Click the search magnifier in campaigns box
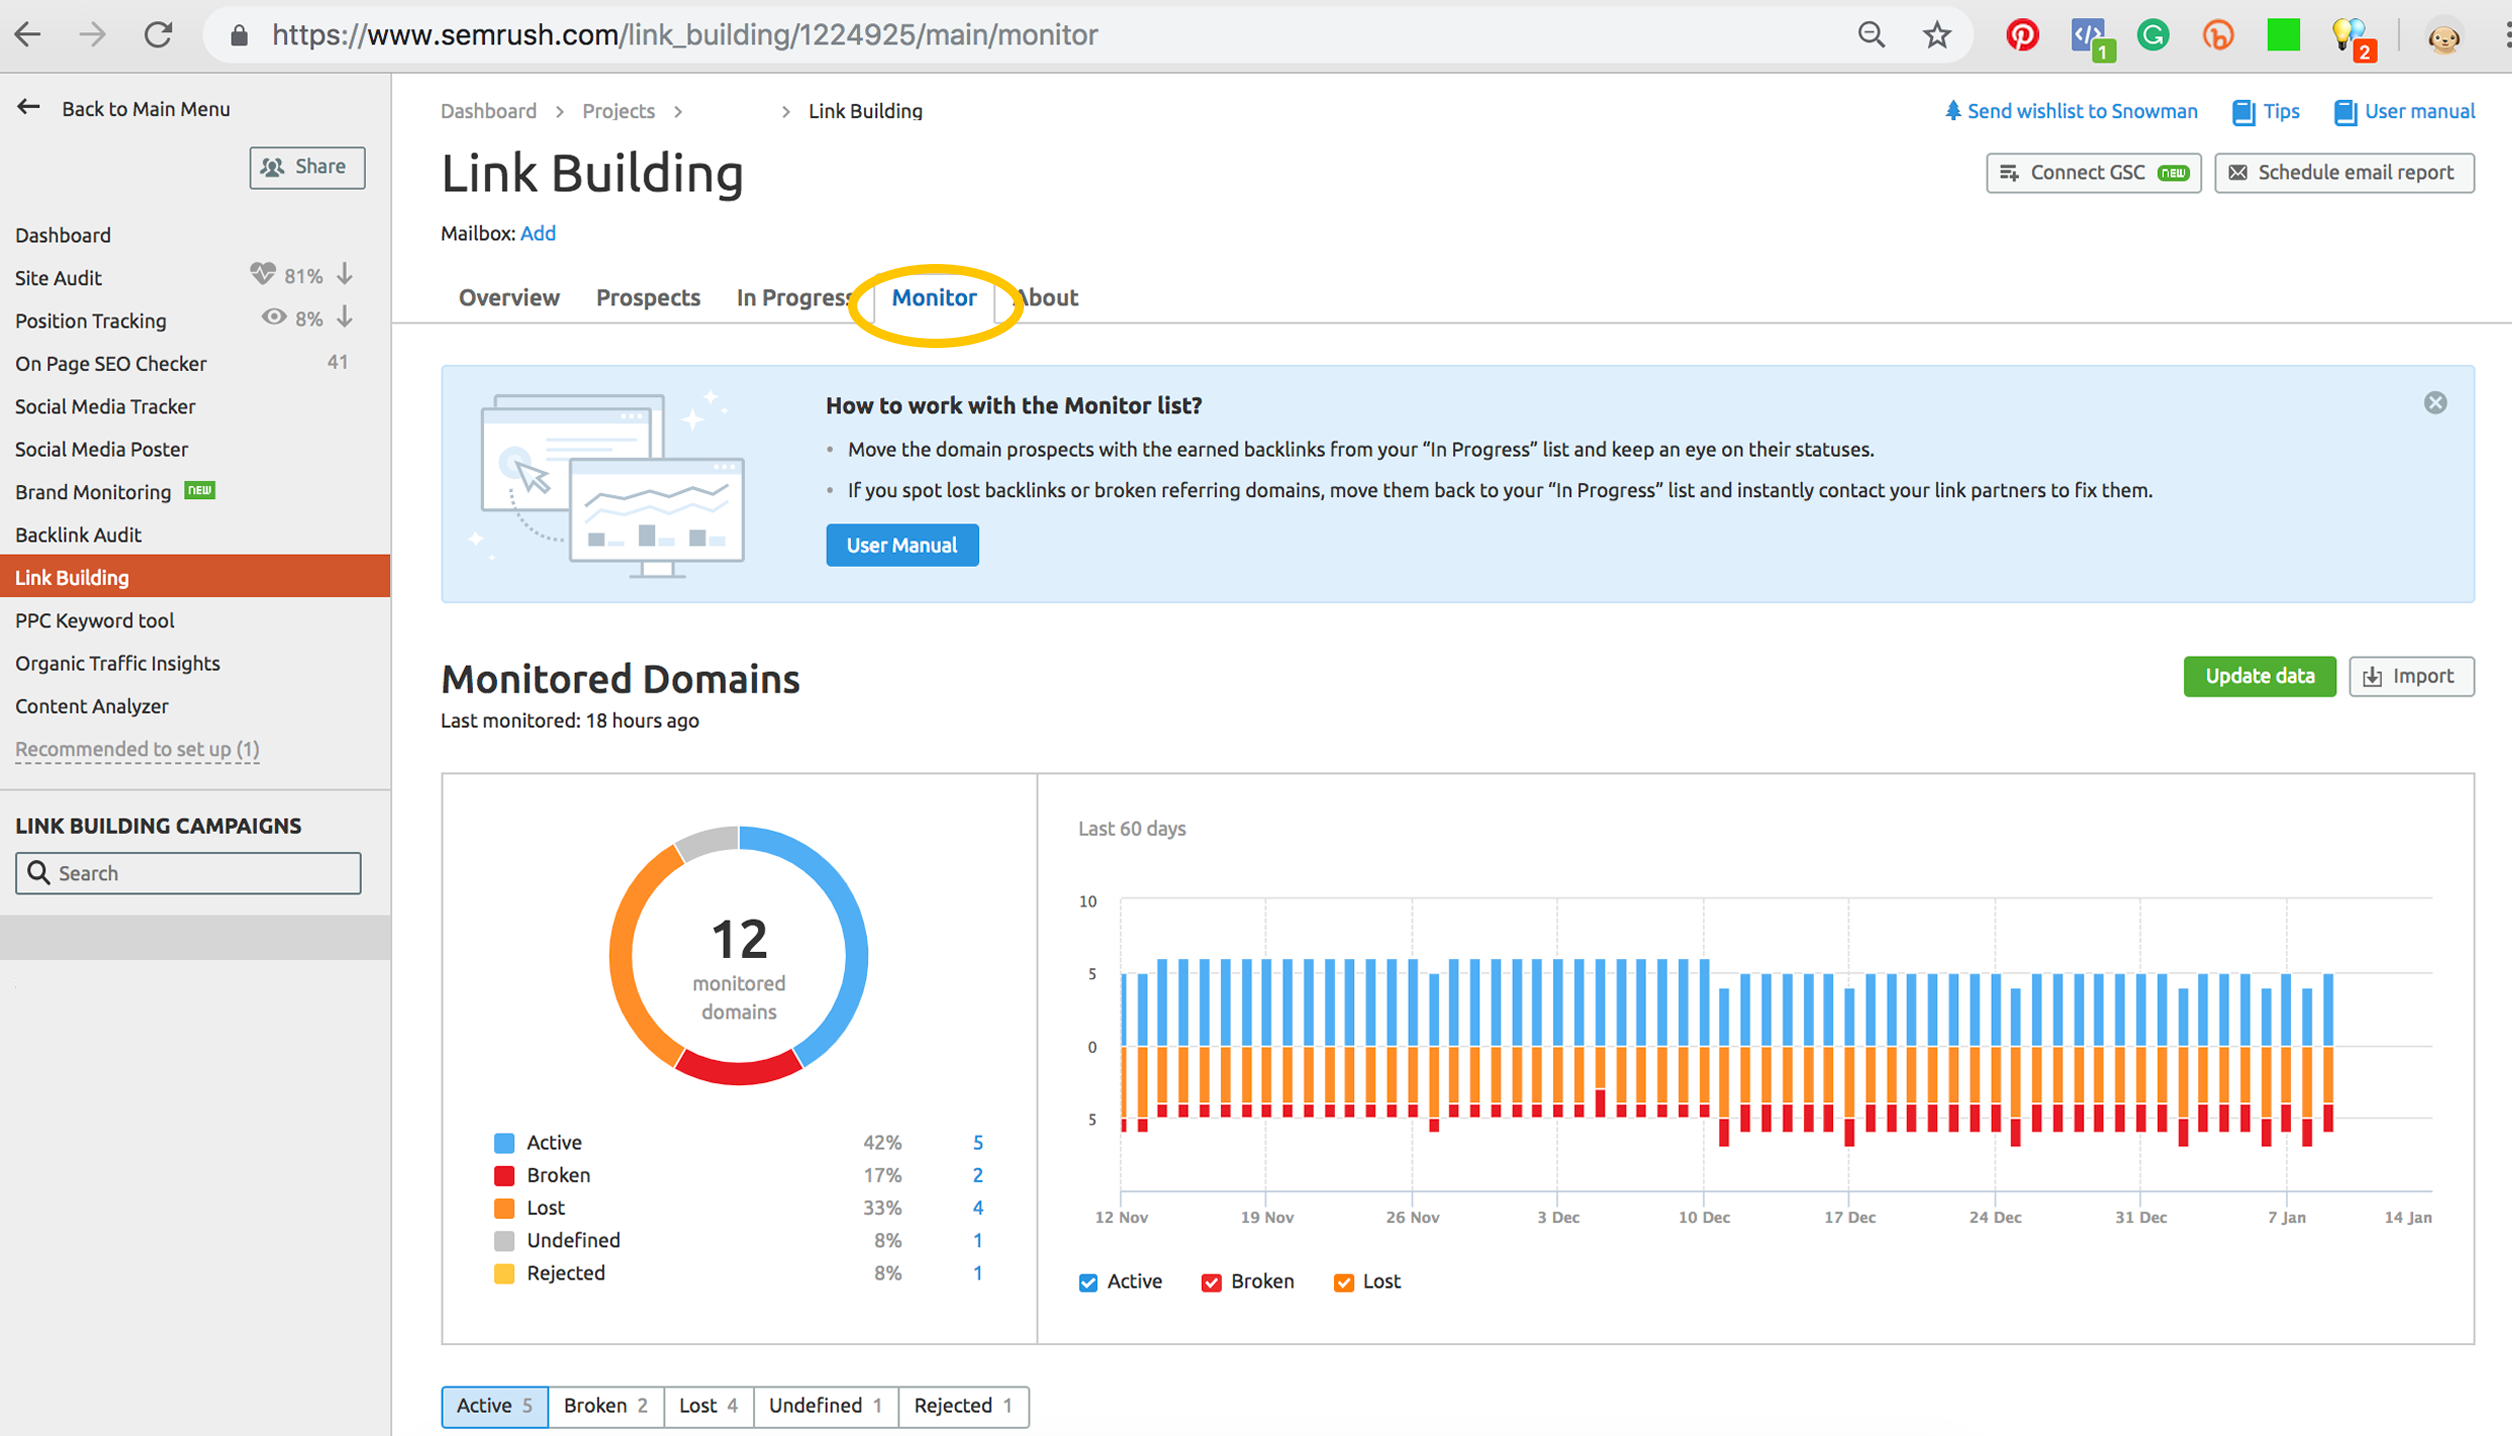Image resolution: width=2512 pixels, height=1436 pixels. [38, 872]
